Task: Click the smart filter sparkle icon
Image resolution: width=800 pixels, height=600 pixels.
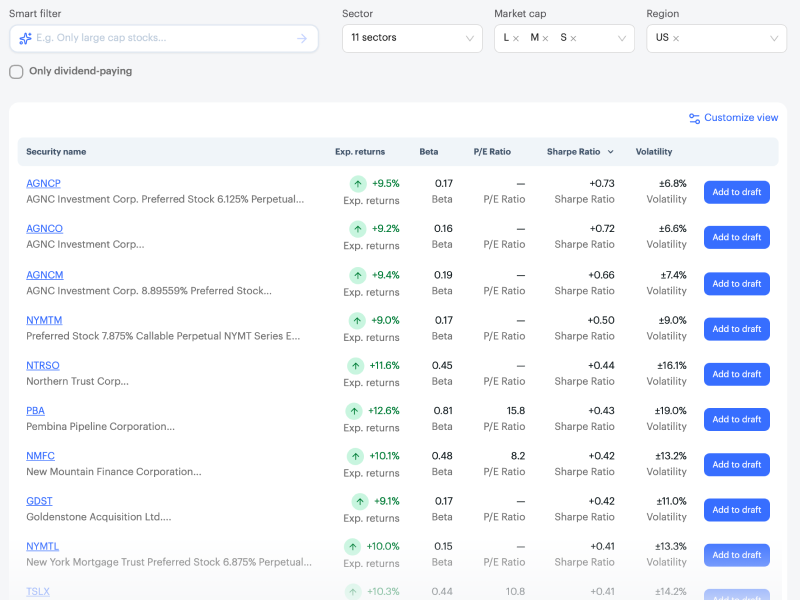Action: 25,38
